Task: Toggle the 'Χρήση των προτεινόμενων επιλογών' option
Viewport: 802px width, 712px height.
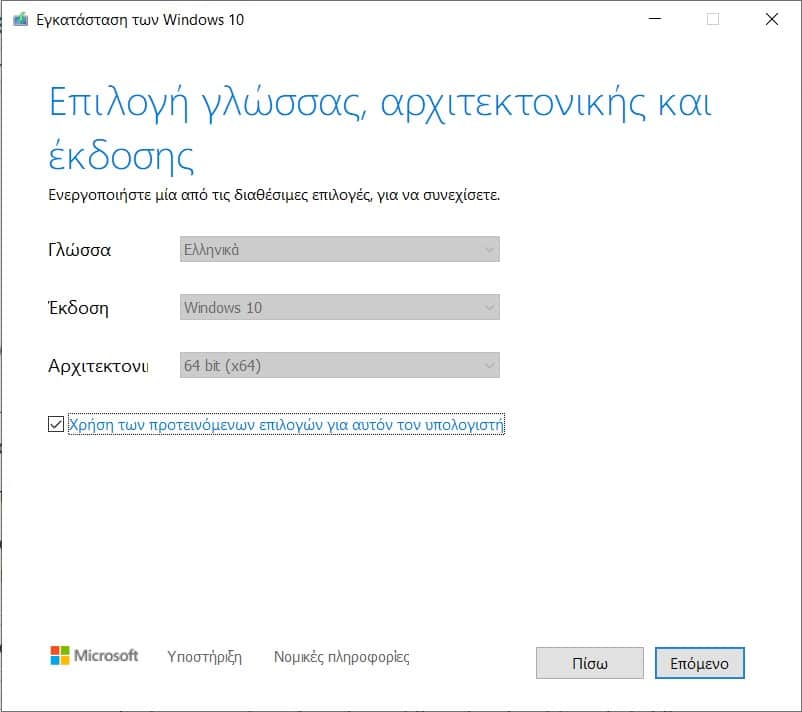Action: (x=55, y=424)
